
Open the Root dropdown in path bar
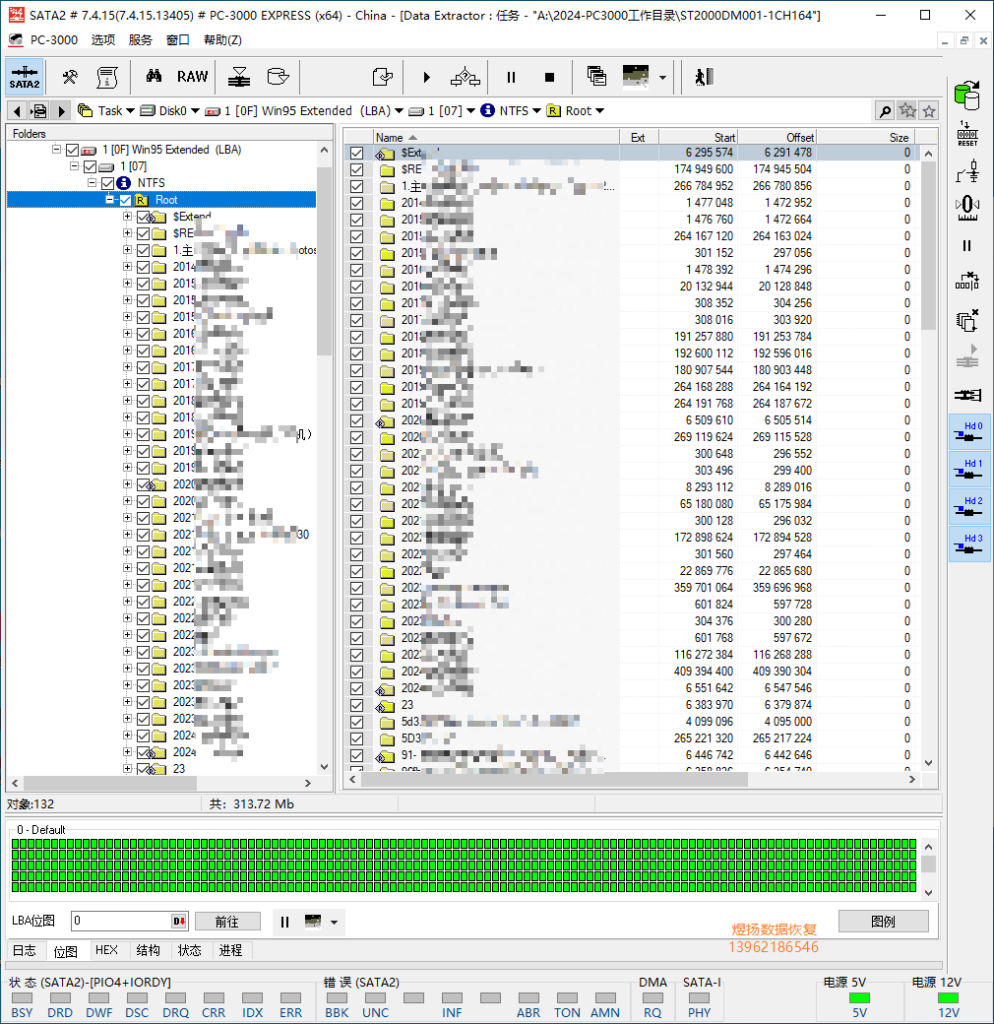pyautogui.click(x=600, y=111)
